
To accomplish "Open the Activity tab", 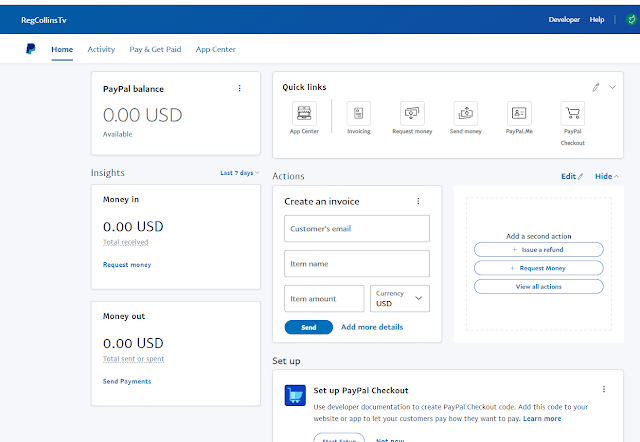I will [x=101, y=49].
